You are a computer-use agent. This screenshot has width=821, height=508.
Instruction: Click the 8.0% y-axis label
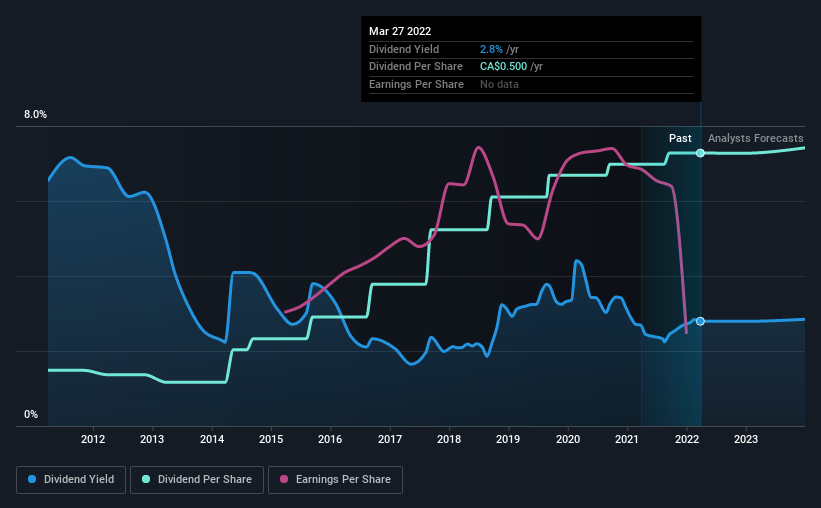tap(35, 115)
